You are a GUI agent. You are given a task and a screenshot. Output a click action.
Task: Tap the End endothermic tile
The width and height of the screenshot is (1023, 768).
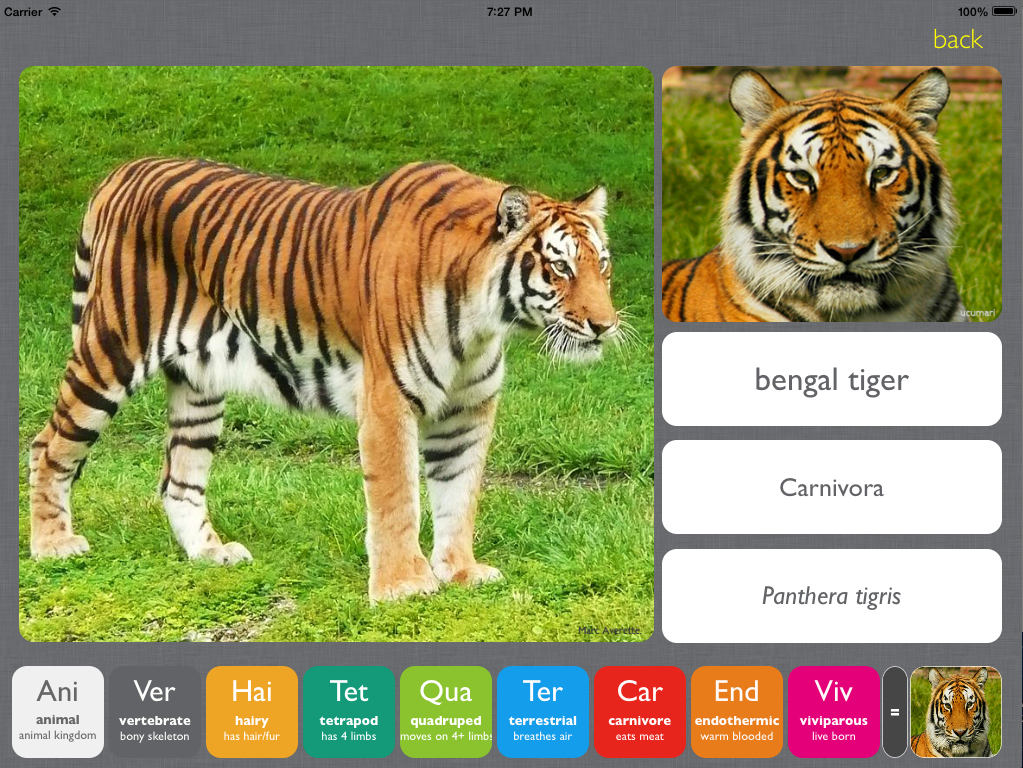736,711
